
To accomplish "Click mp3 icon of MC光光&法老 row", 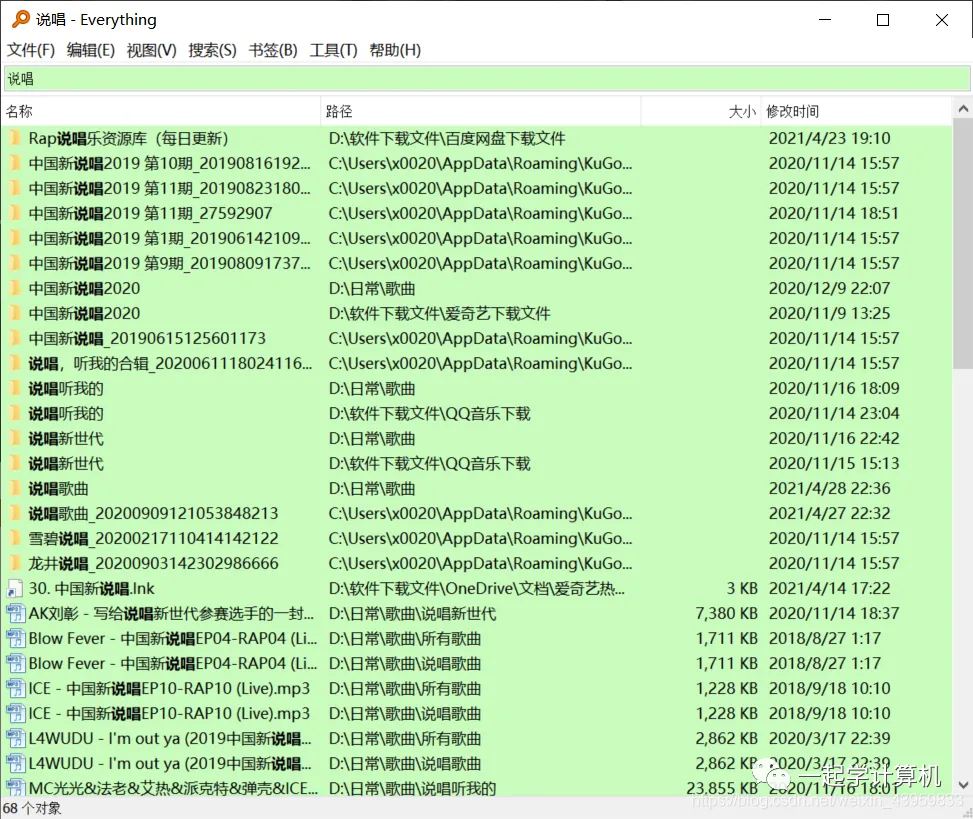I will (15, 789).
